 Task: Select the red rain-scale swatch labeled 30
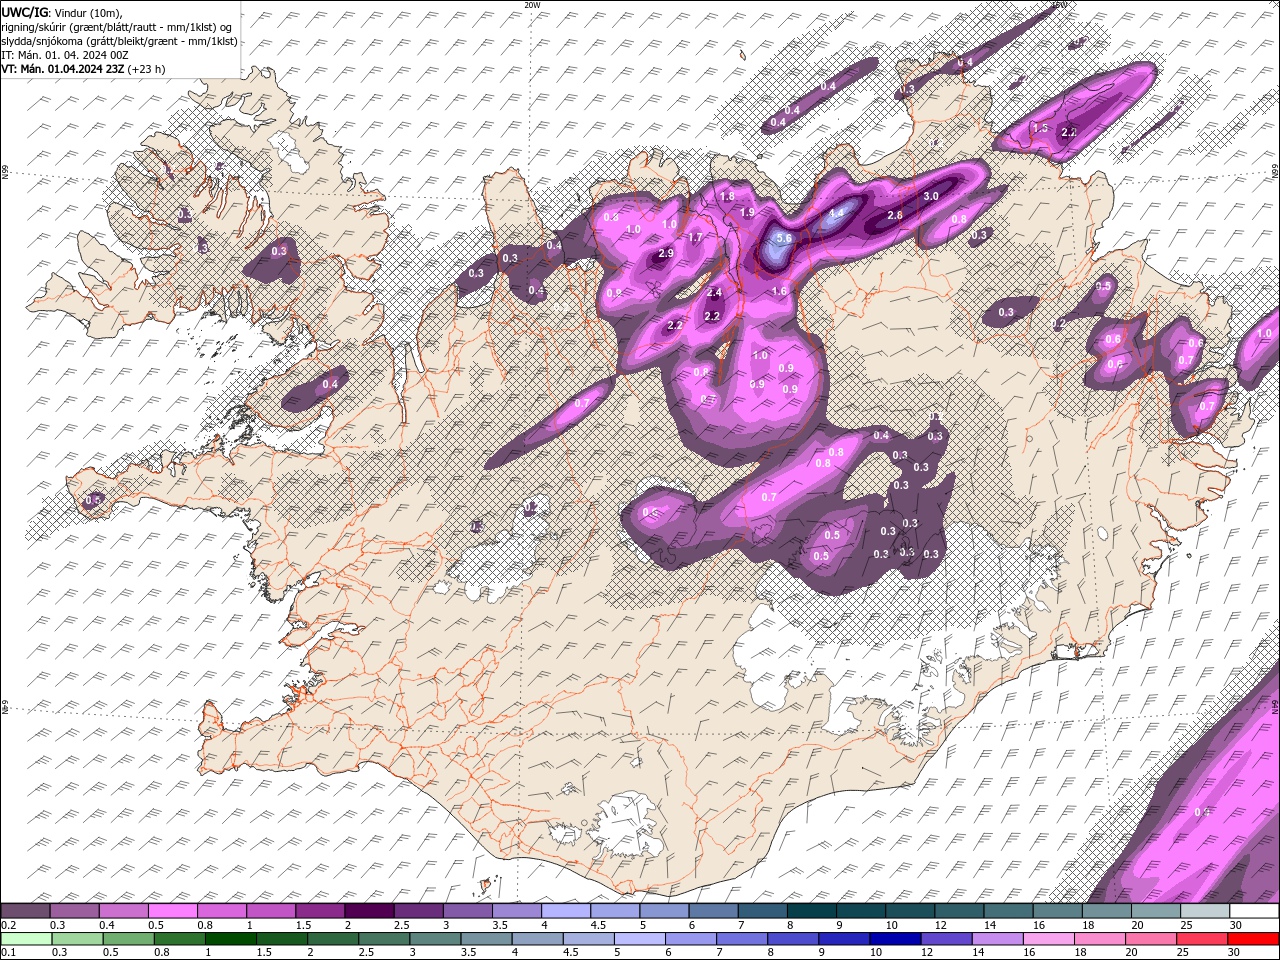[x=1253, y=939]
